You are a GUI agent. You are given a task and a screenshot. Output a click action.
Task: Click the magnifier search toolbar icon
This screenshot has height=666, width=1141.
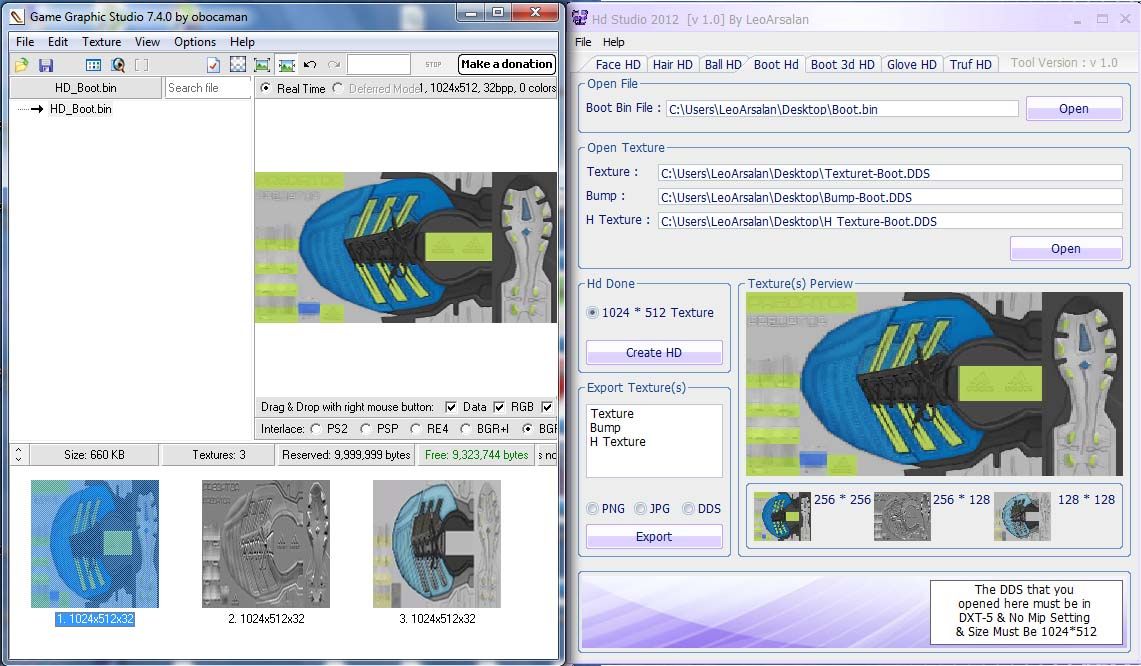[x=118, y=65]
